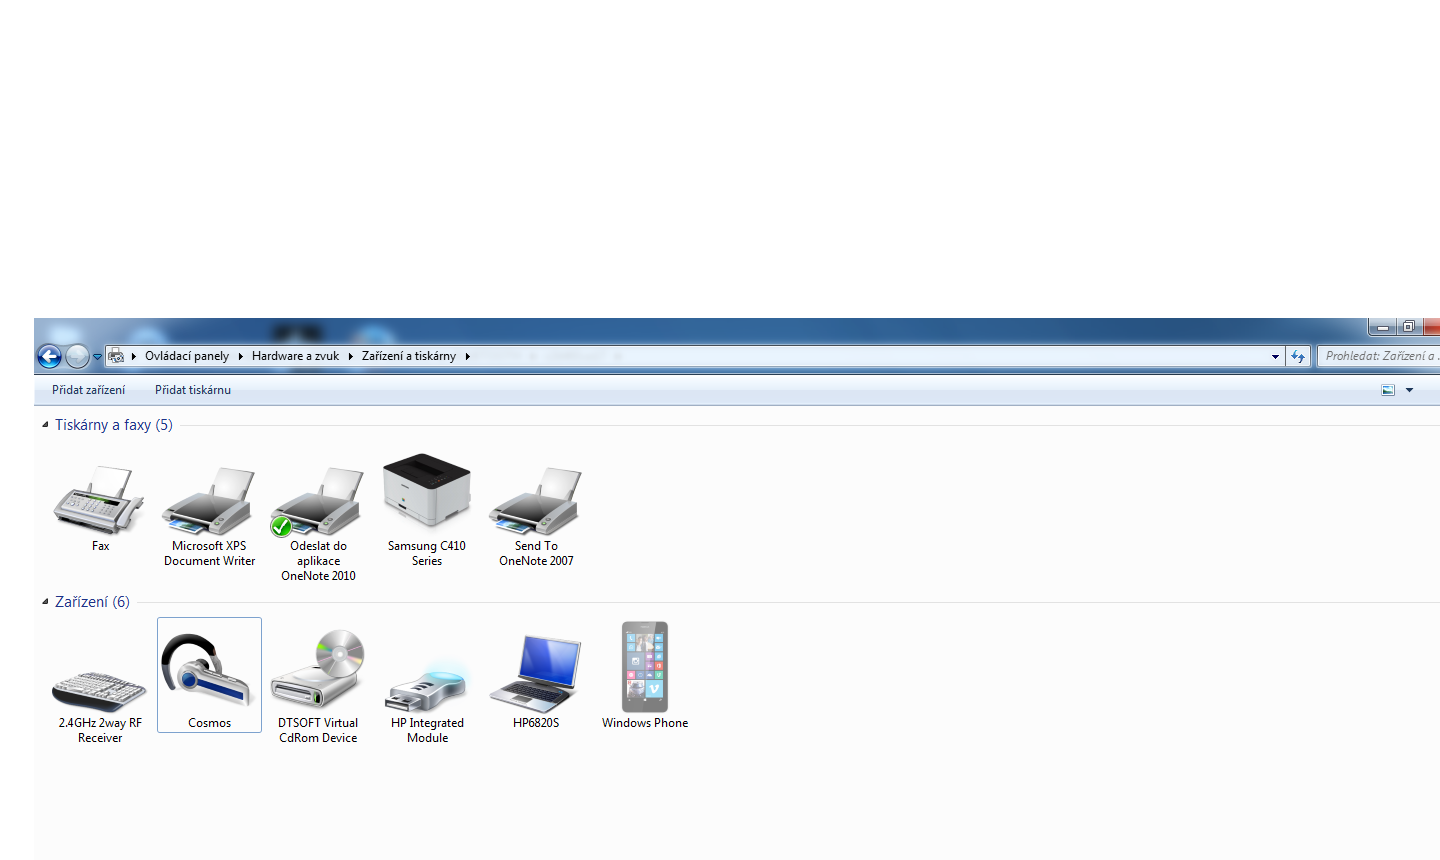Click the Zařízení a tiskárny breadcrumb
The width and height of the screenshot is (1440, 860).
click(409, 356)
